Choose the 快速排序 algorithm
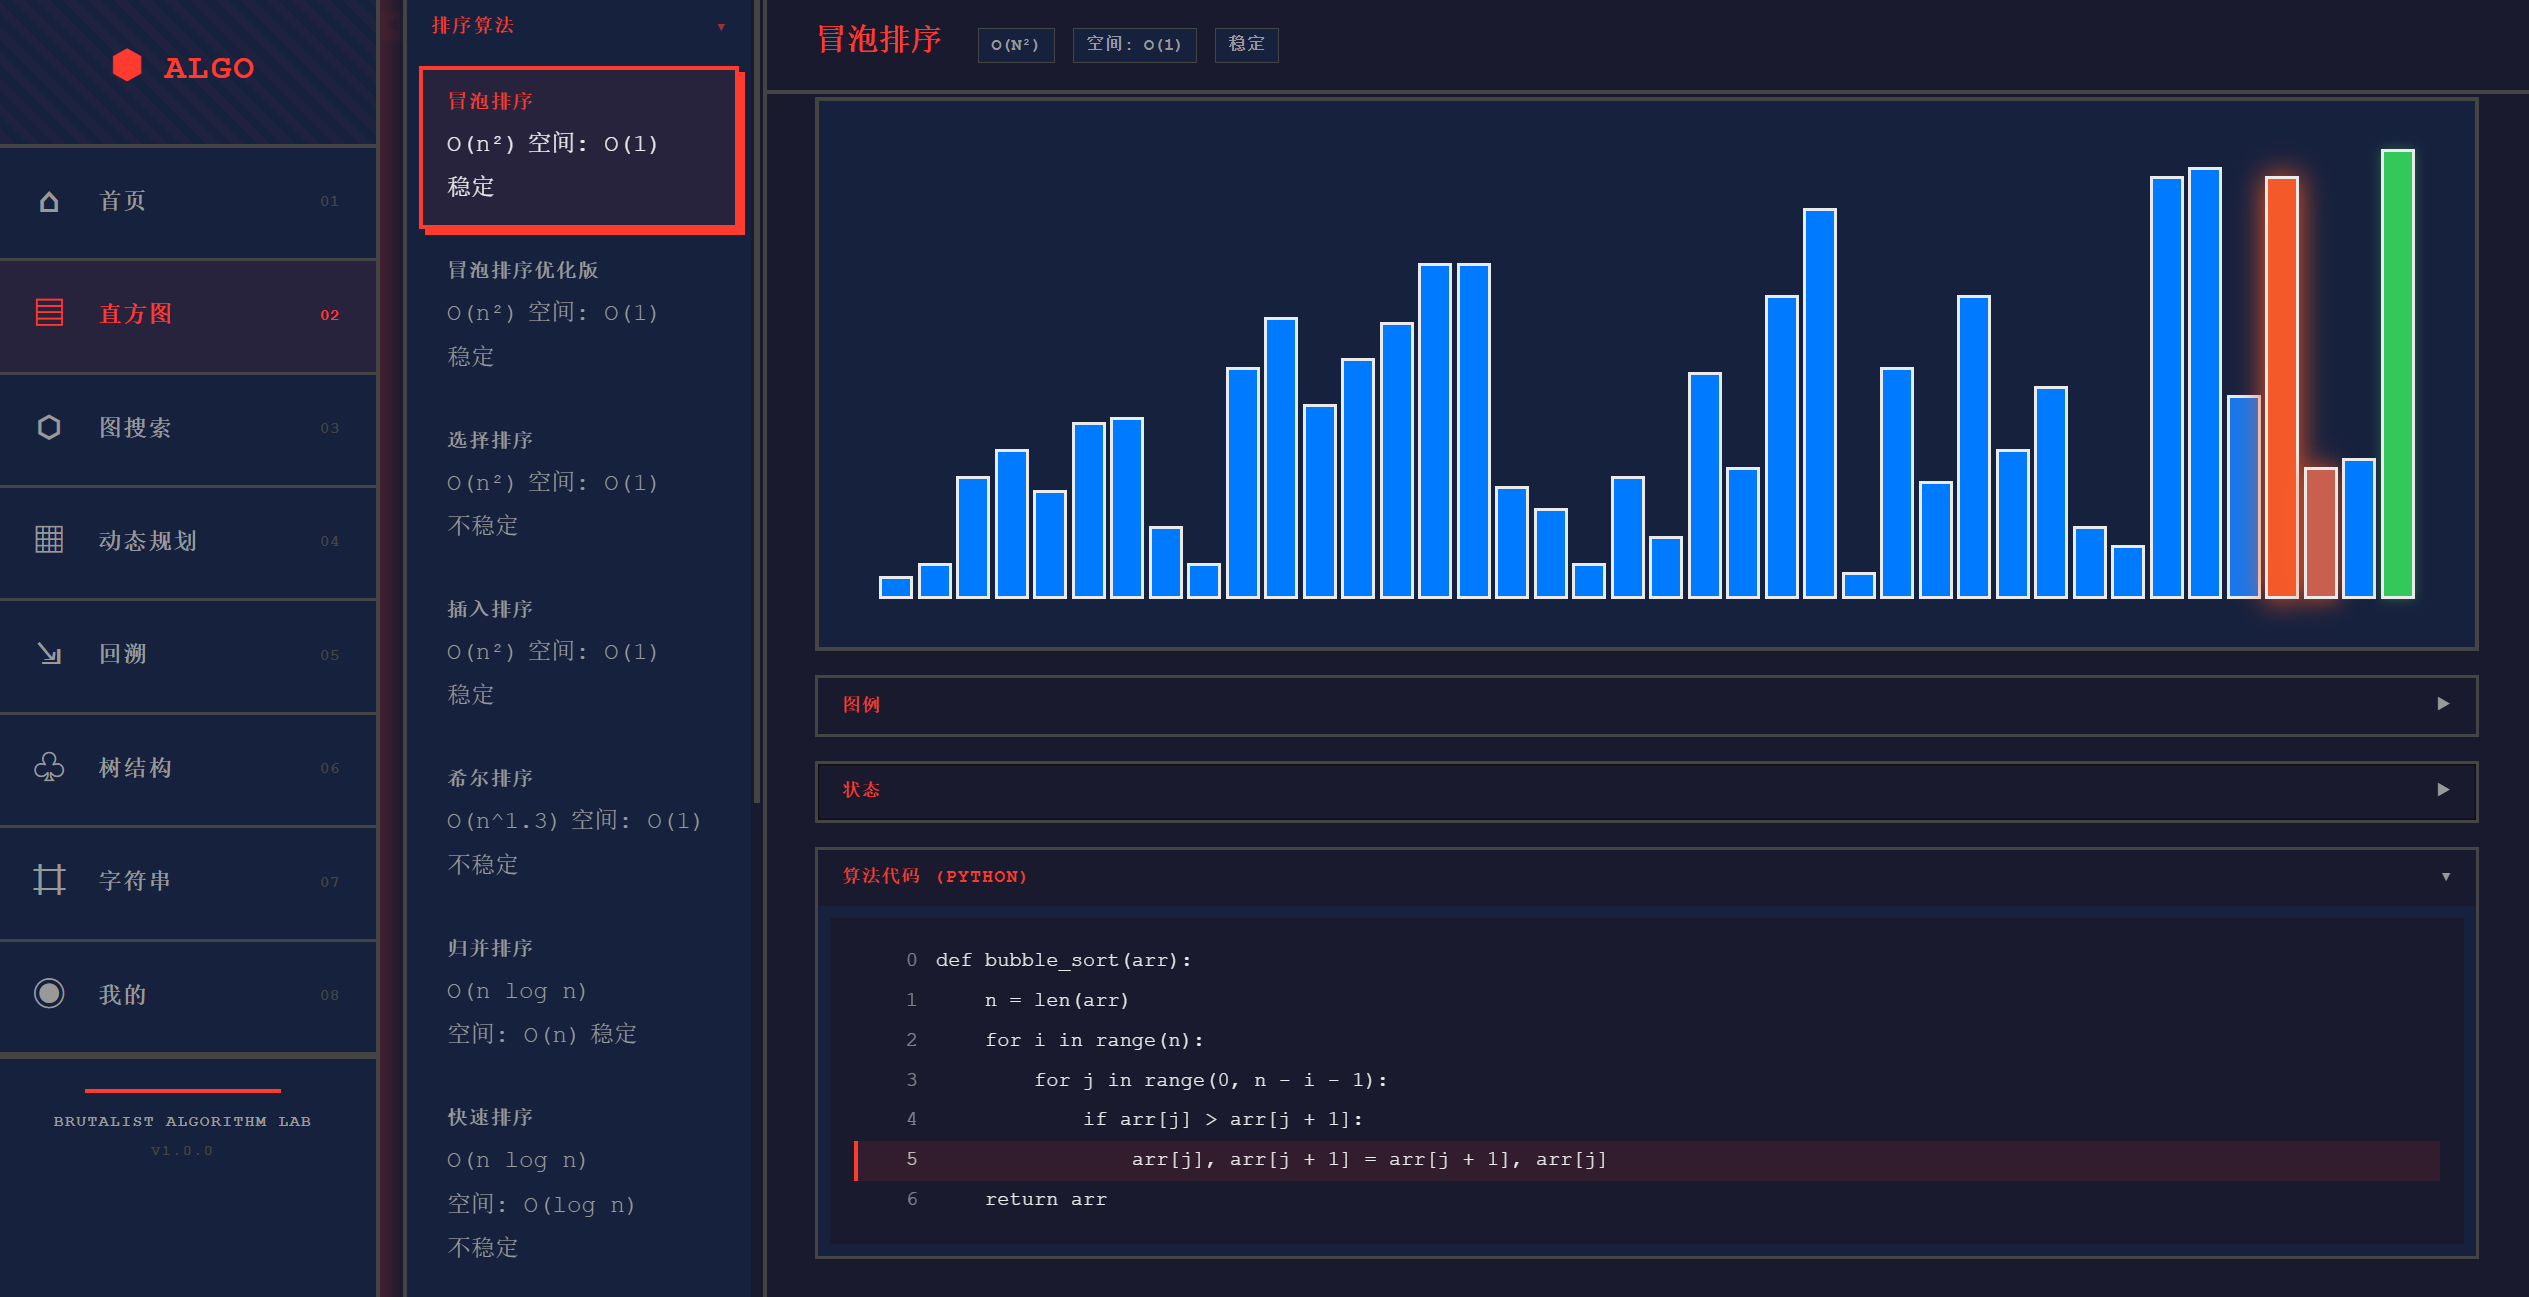 click(579, 1182)
